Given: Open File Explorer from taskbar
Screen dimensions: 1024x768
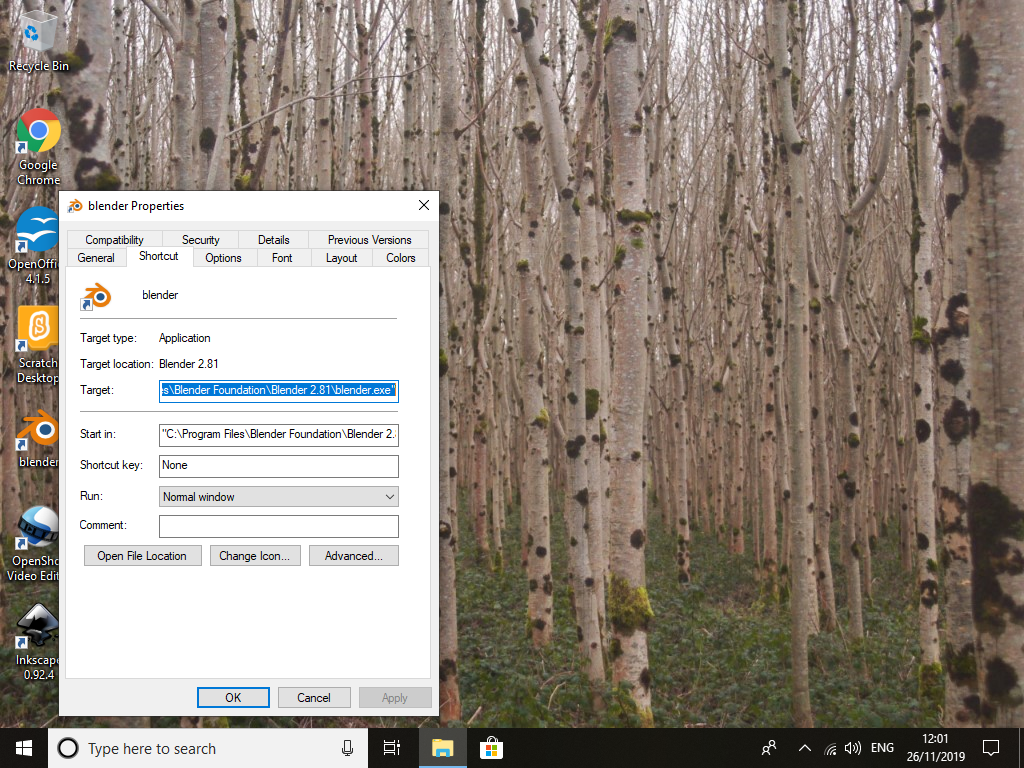Looking at the screenshot, I should (442, 748).
